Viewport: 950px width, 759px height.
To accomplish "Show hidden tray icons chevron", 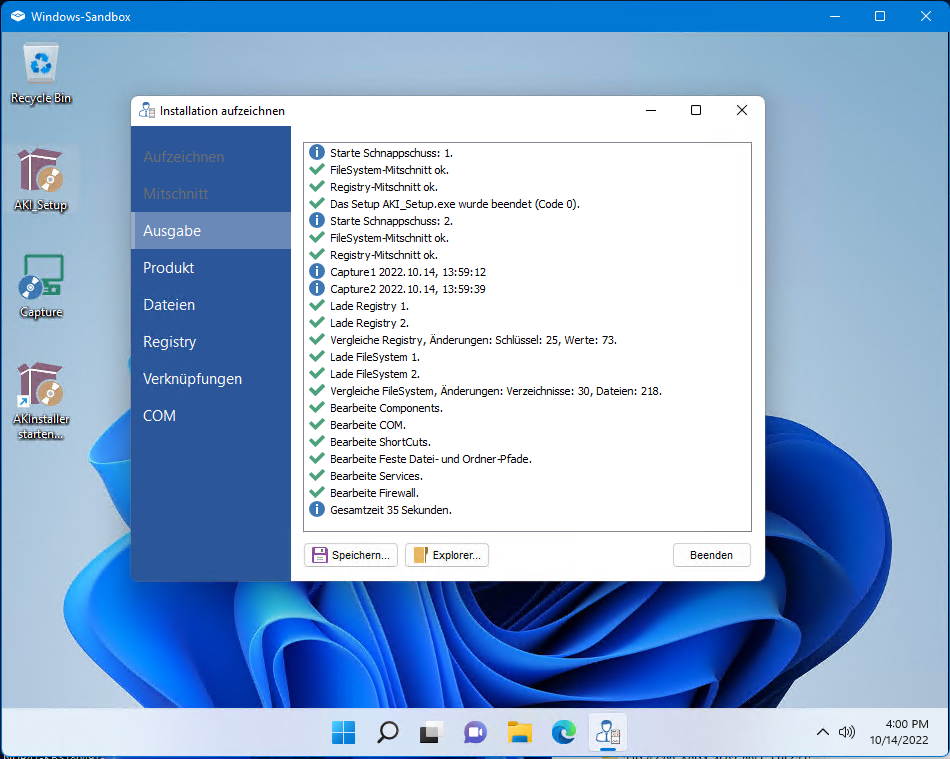I will pyautogui.click(x=822, y=732).
